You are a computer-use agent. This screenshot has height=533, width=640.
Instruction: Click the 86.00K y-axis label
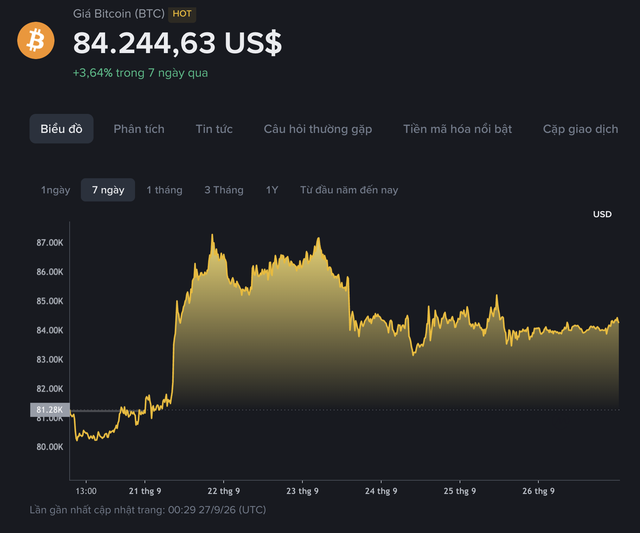click(50, 272)
